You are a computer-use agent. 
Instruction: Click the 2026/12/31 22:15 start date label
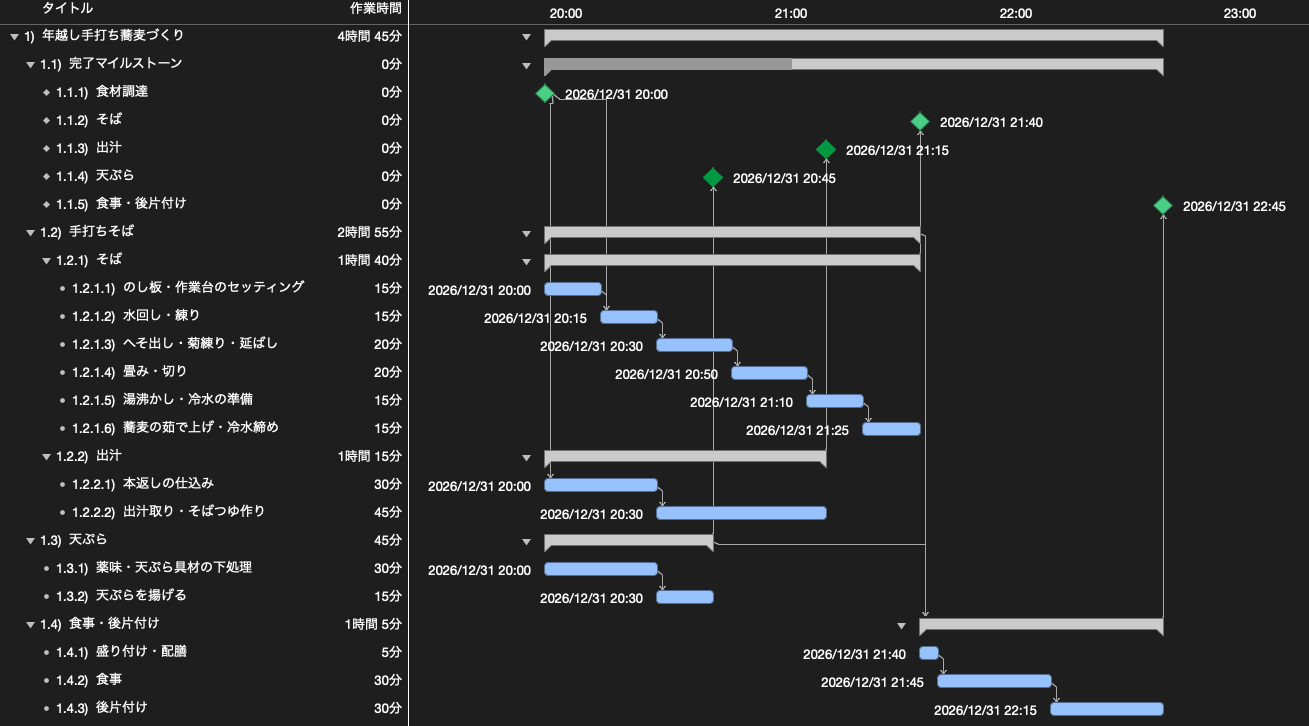click(x=985, y=711)
